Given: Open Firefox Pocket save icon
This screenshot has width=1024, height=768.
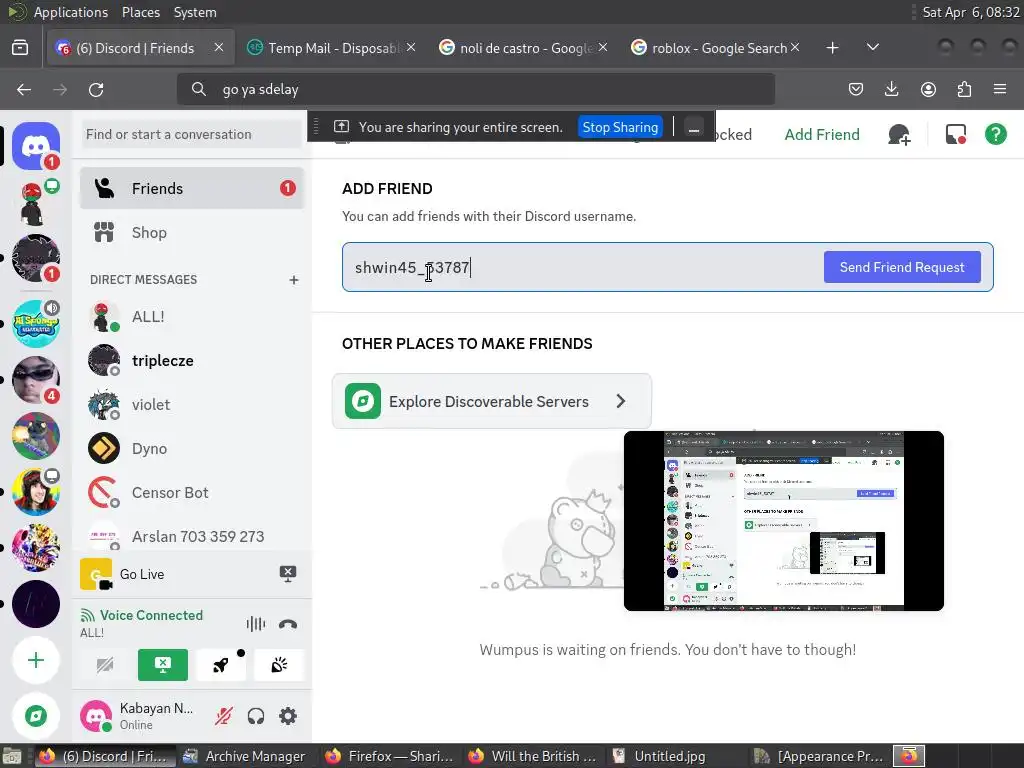Looking at the screenshot, I should point(856,89).
